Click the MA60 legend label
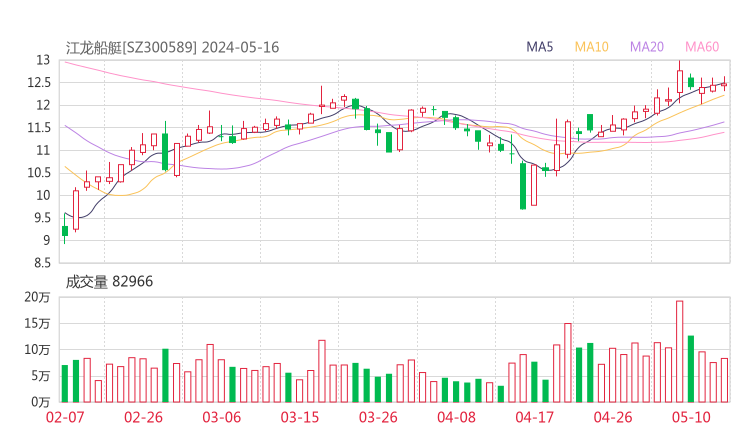 click(702, 47)
